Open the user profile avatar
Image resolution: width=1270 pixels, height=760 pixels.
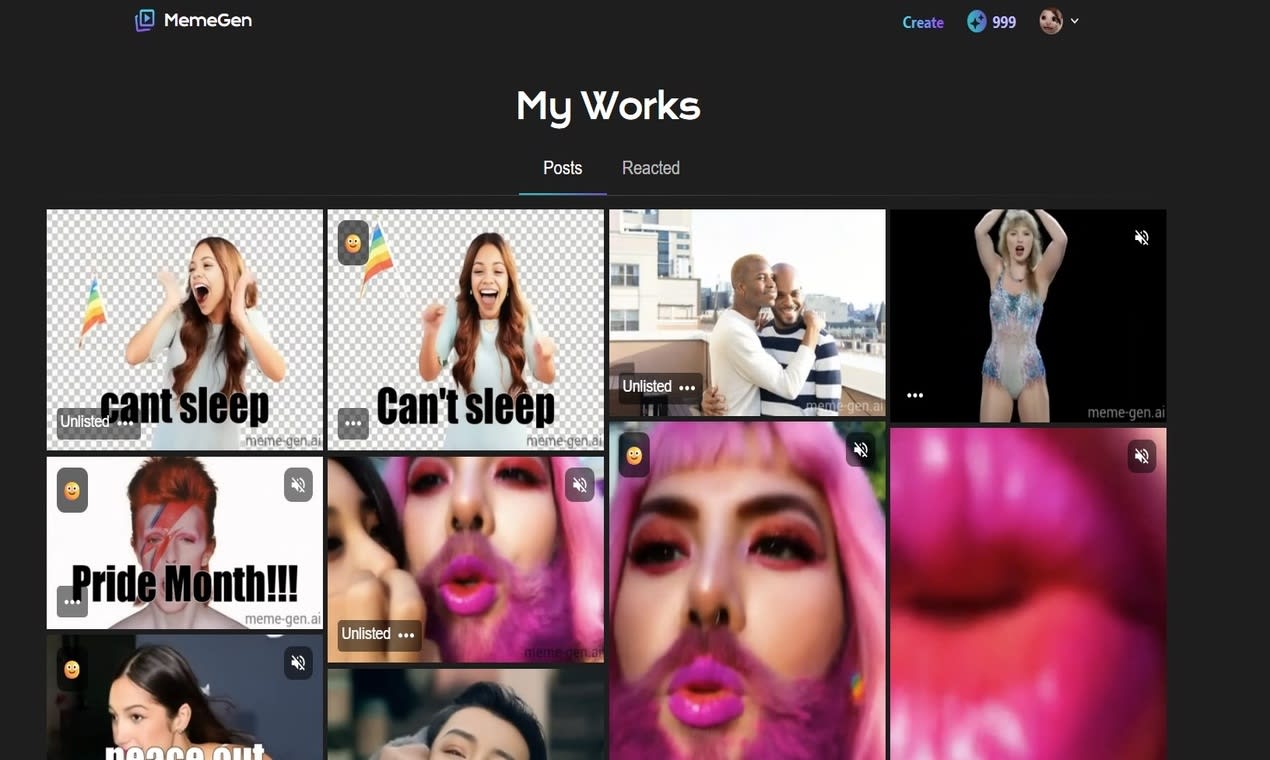(x=1051, y=21)
